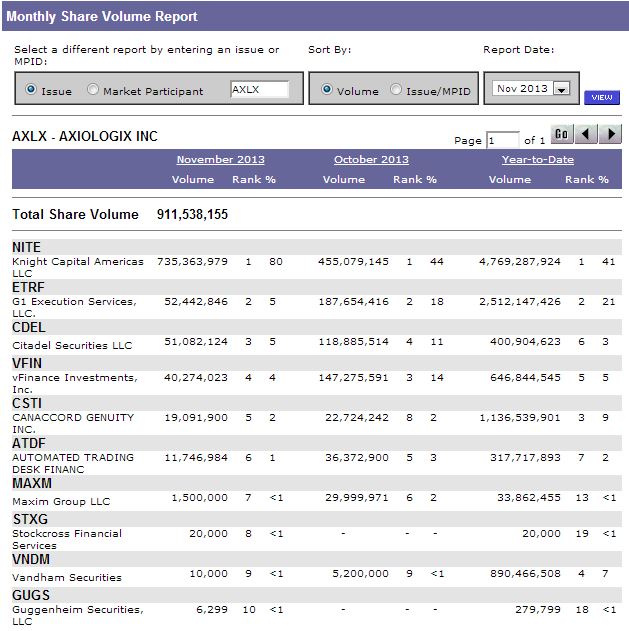Choose Volume as sort option
Viewport: 629px width, 631px height.
[327, 89]
